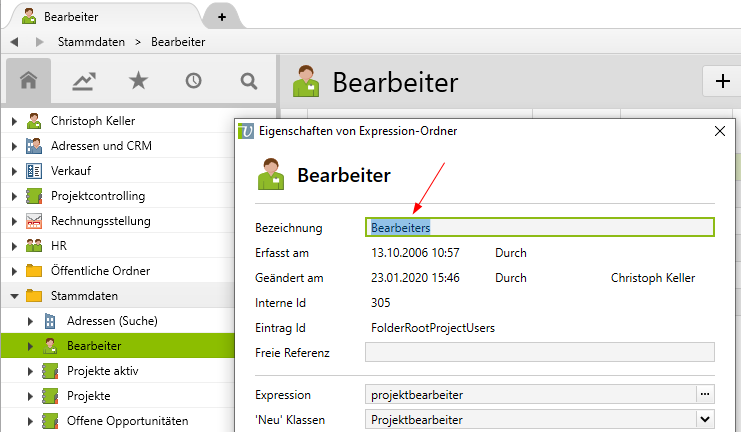The width and height of the screenshot is (741, 432).
Task: Select Offene Opportunitäten folder
Action: pos(126,421)
